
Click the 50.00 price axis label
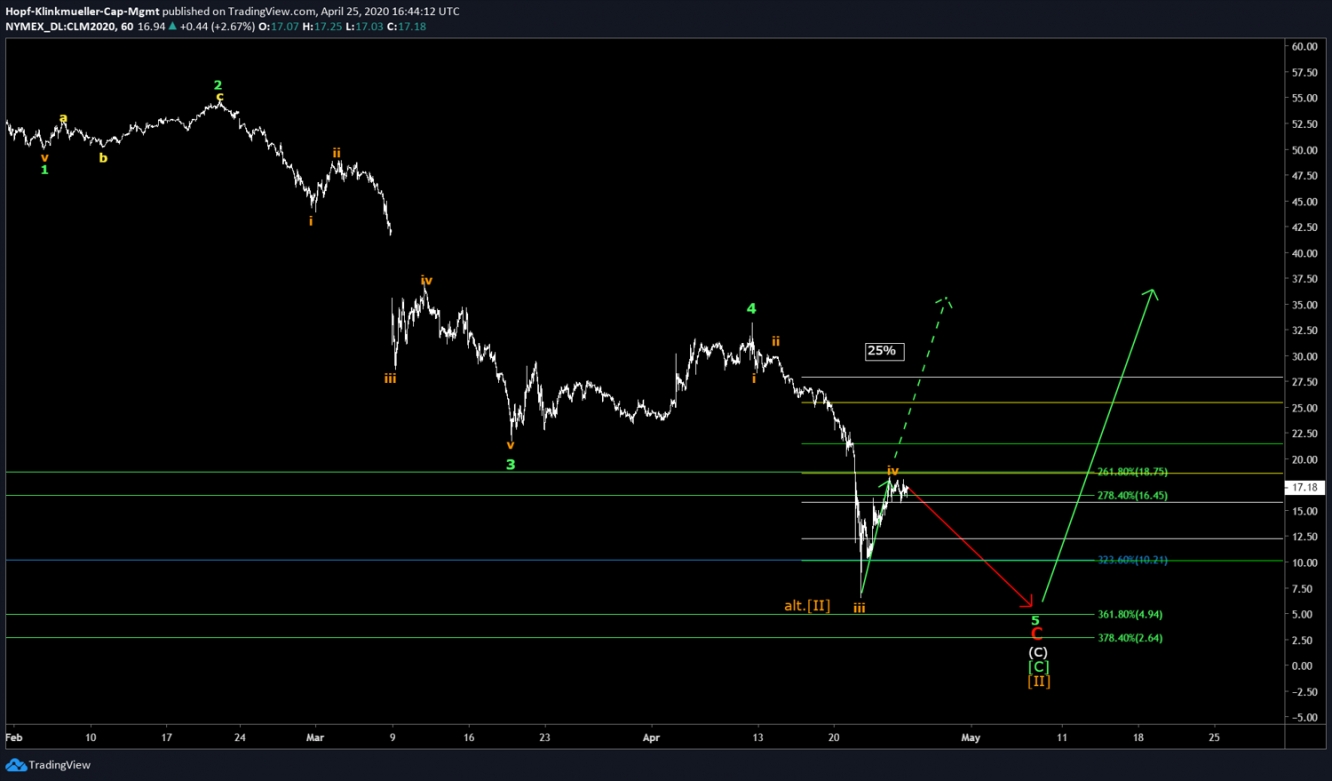tap(1303, 150)
